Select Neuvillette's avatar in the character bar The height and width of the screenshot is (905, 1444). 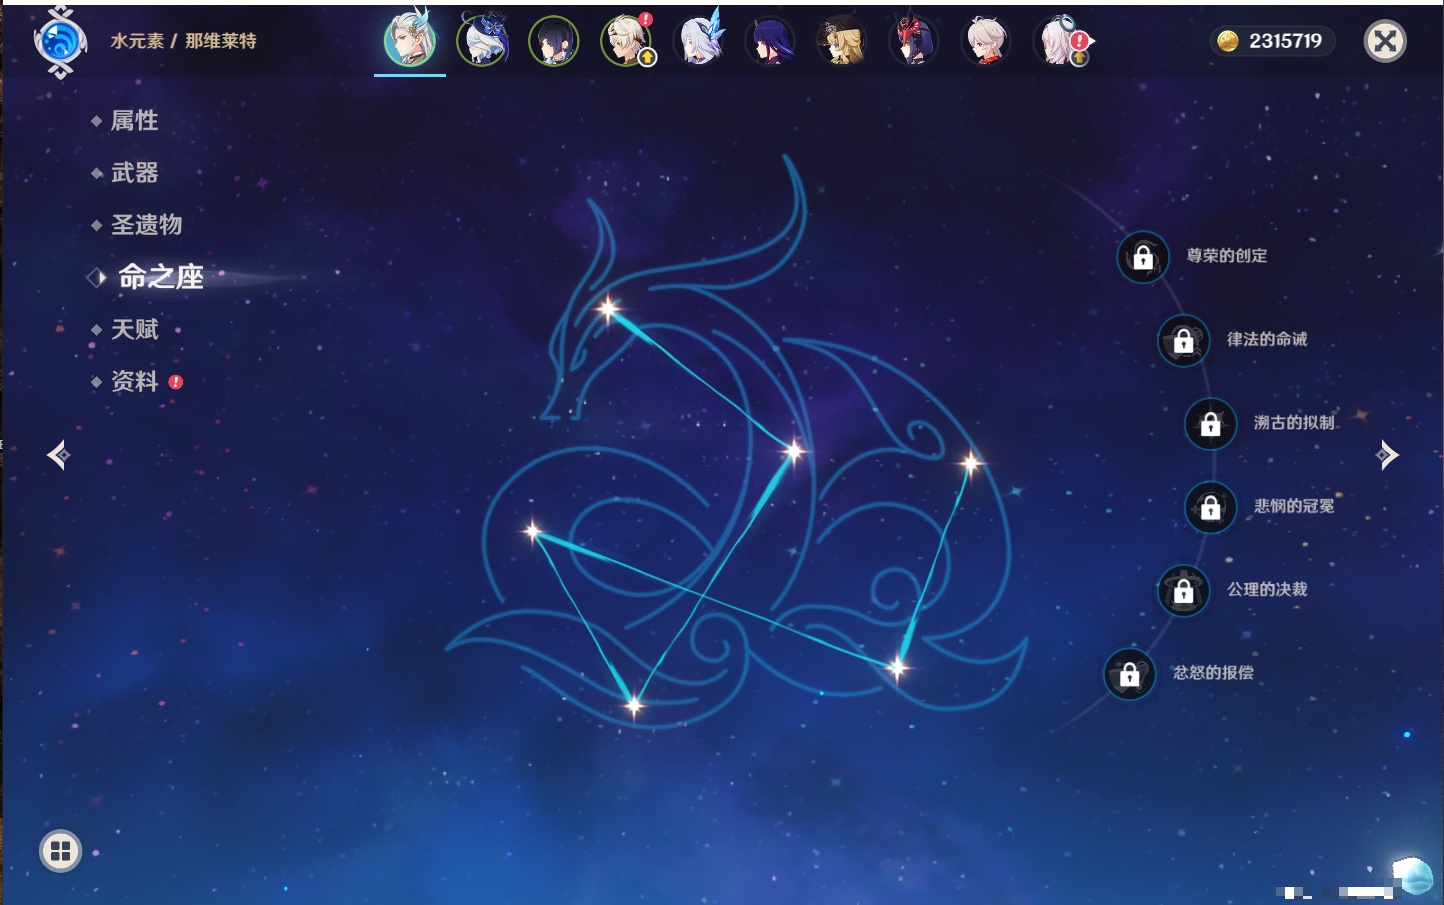410,41
